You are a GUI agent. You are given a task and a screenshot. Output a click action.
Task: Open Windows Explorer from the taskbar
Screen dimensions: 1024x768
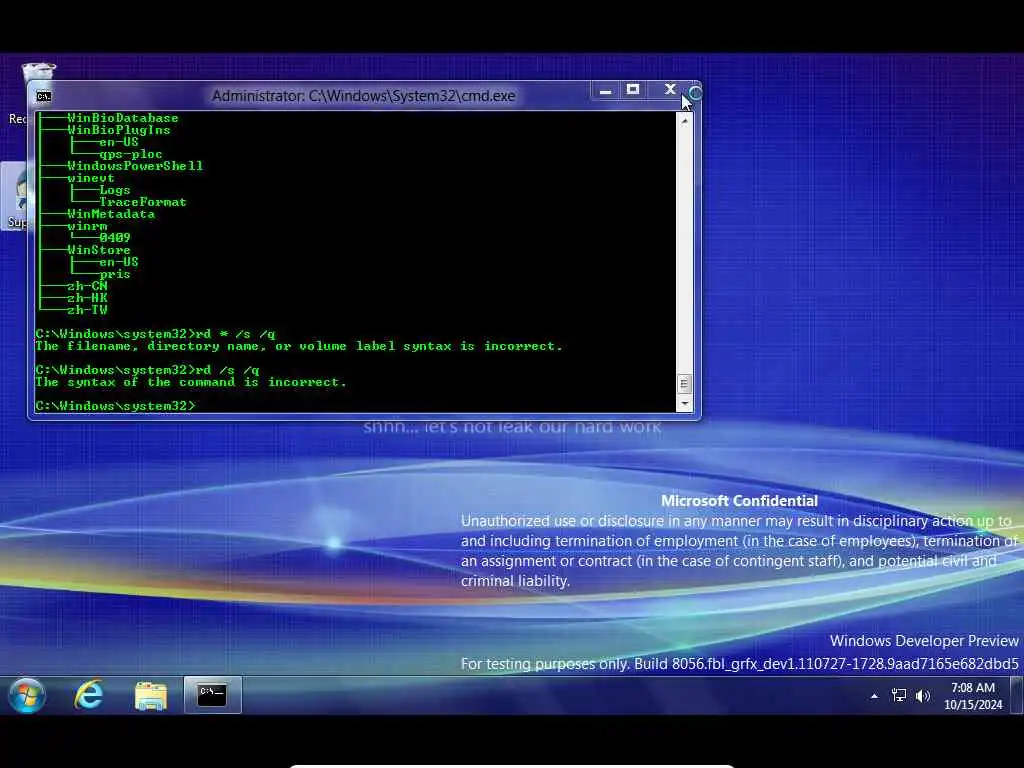[x=151, y=696]
